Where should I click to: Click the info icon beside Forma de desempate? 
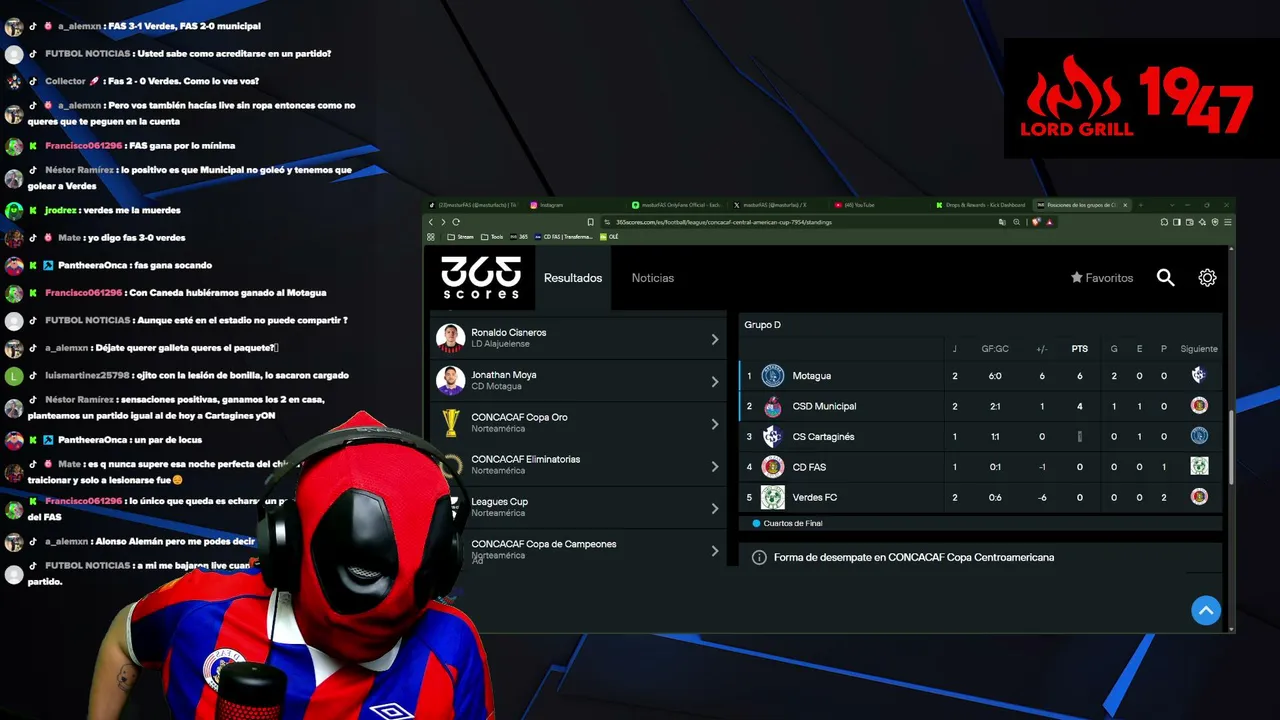point(759,557)
